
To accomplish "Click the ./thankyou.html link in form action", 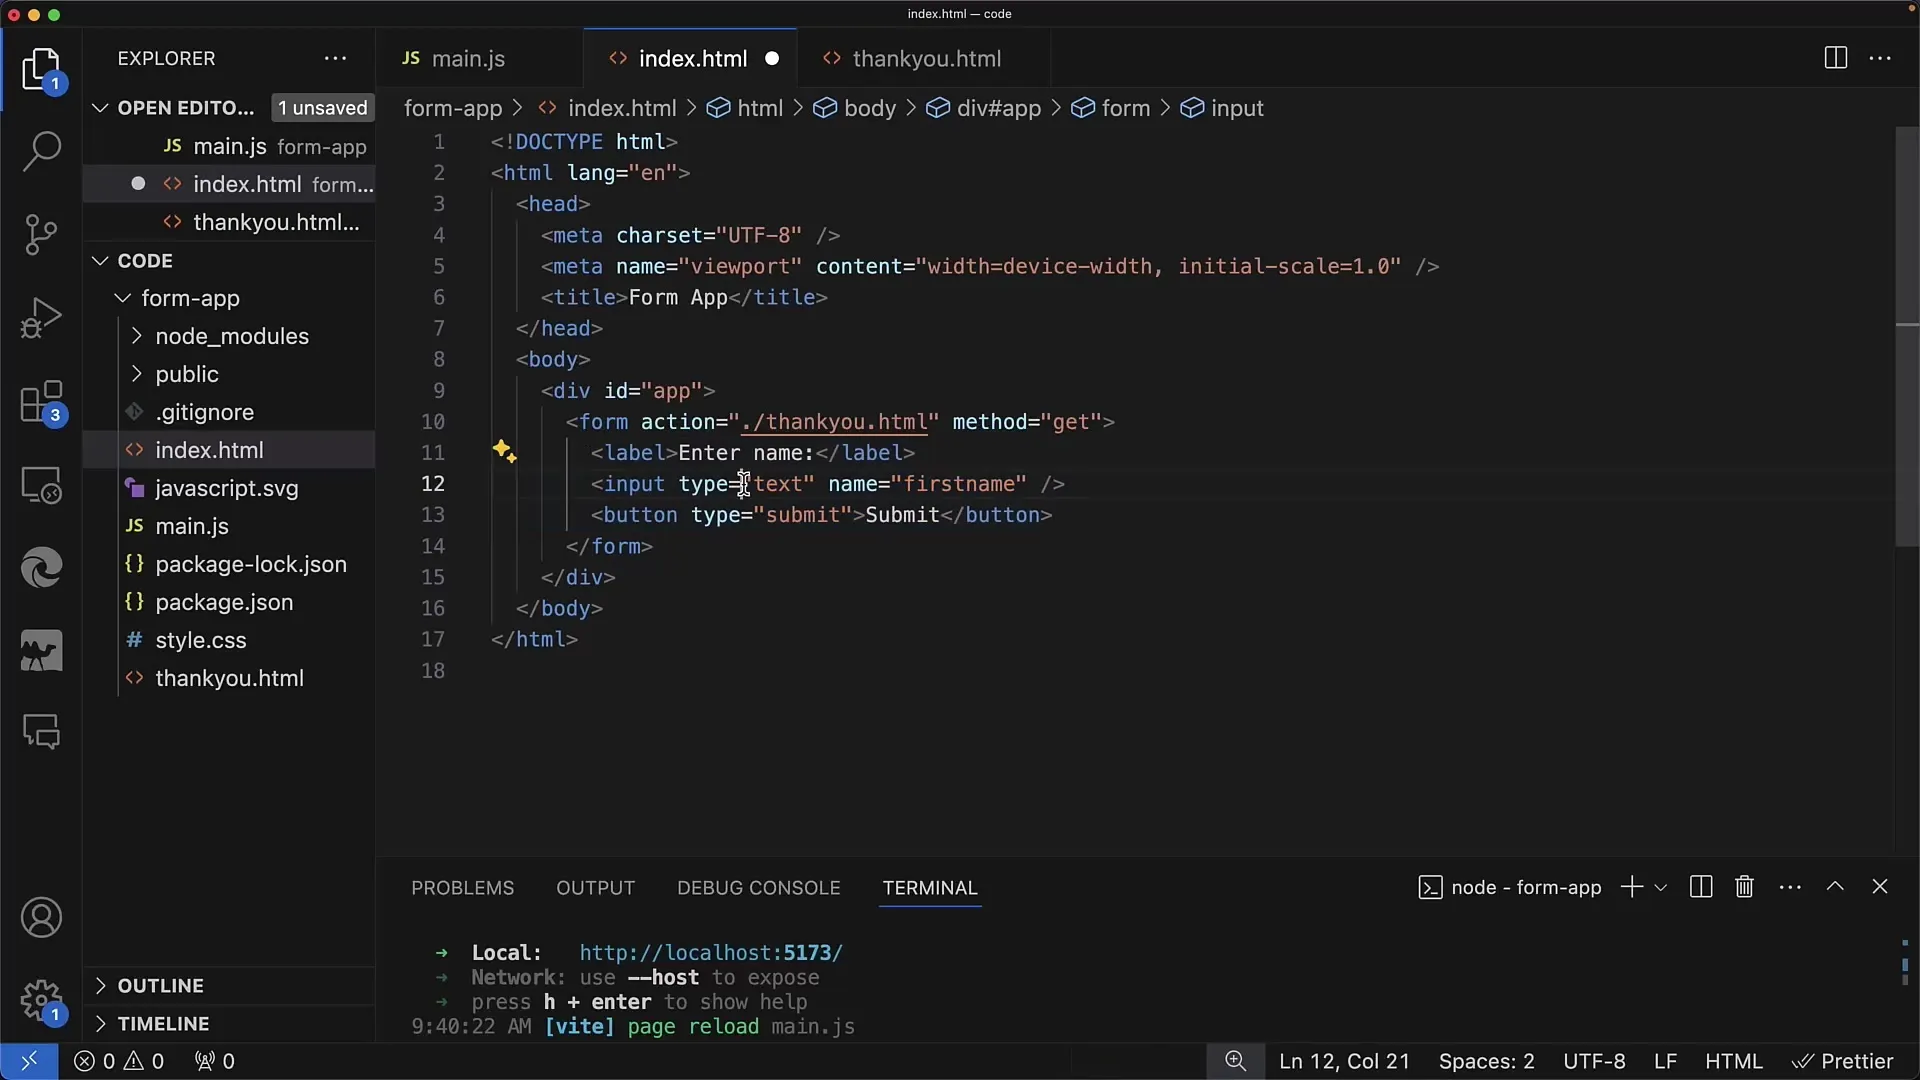I will [x=833, y=422].
